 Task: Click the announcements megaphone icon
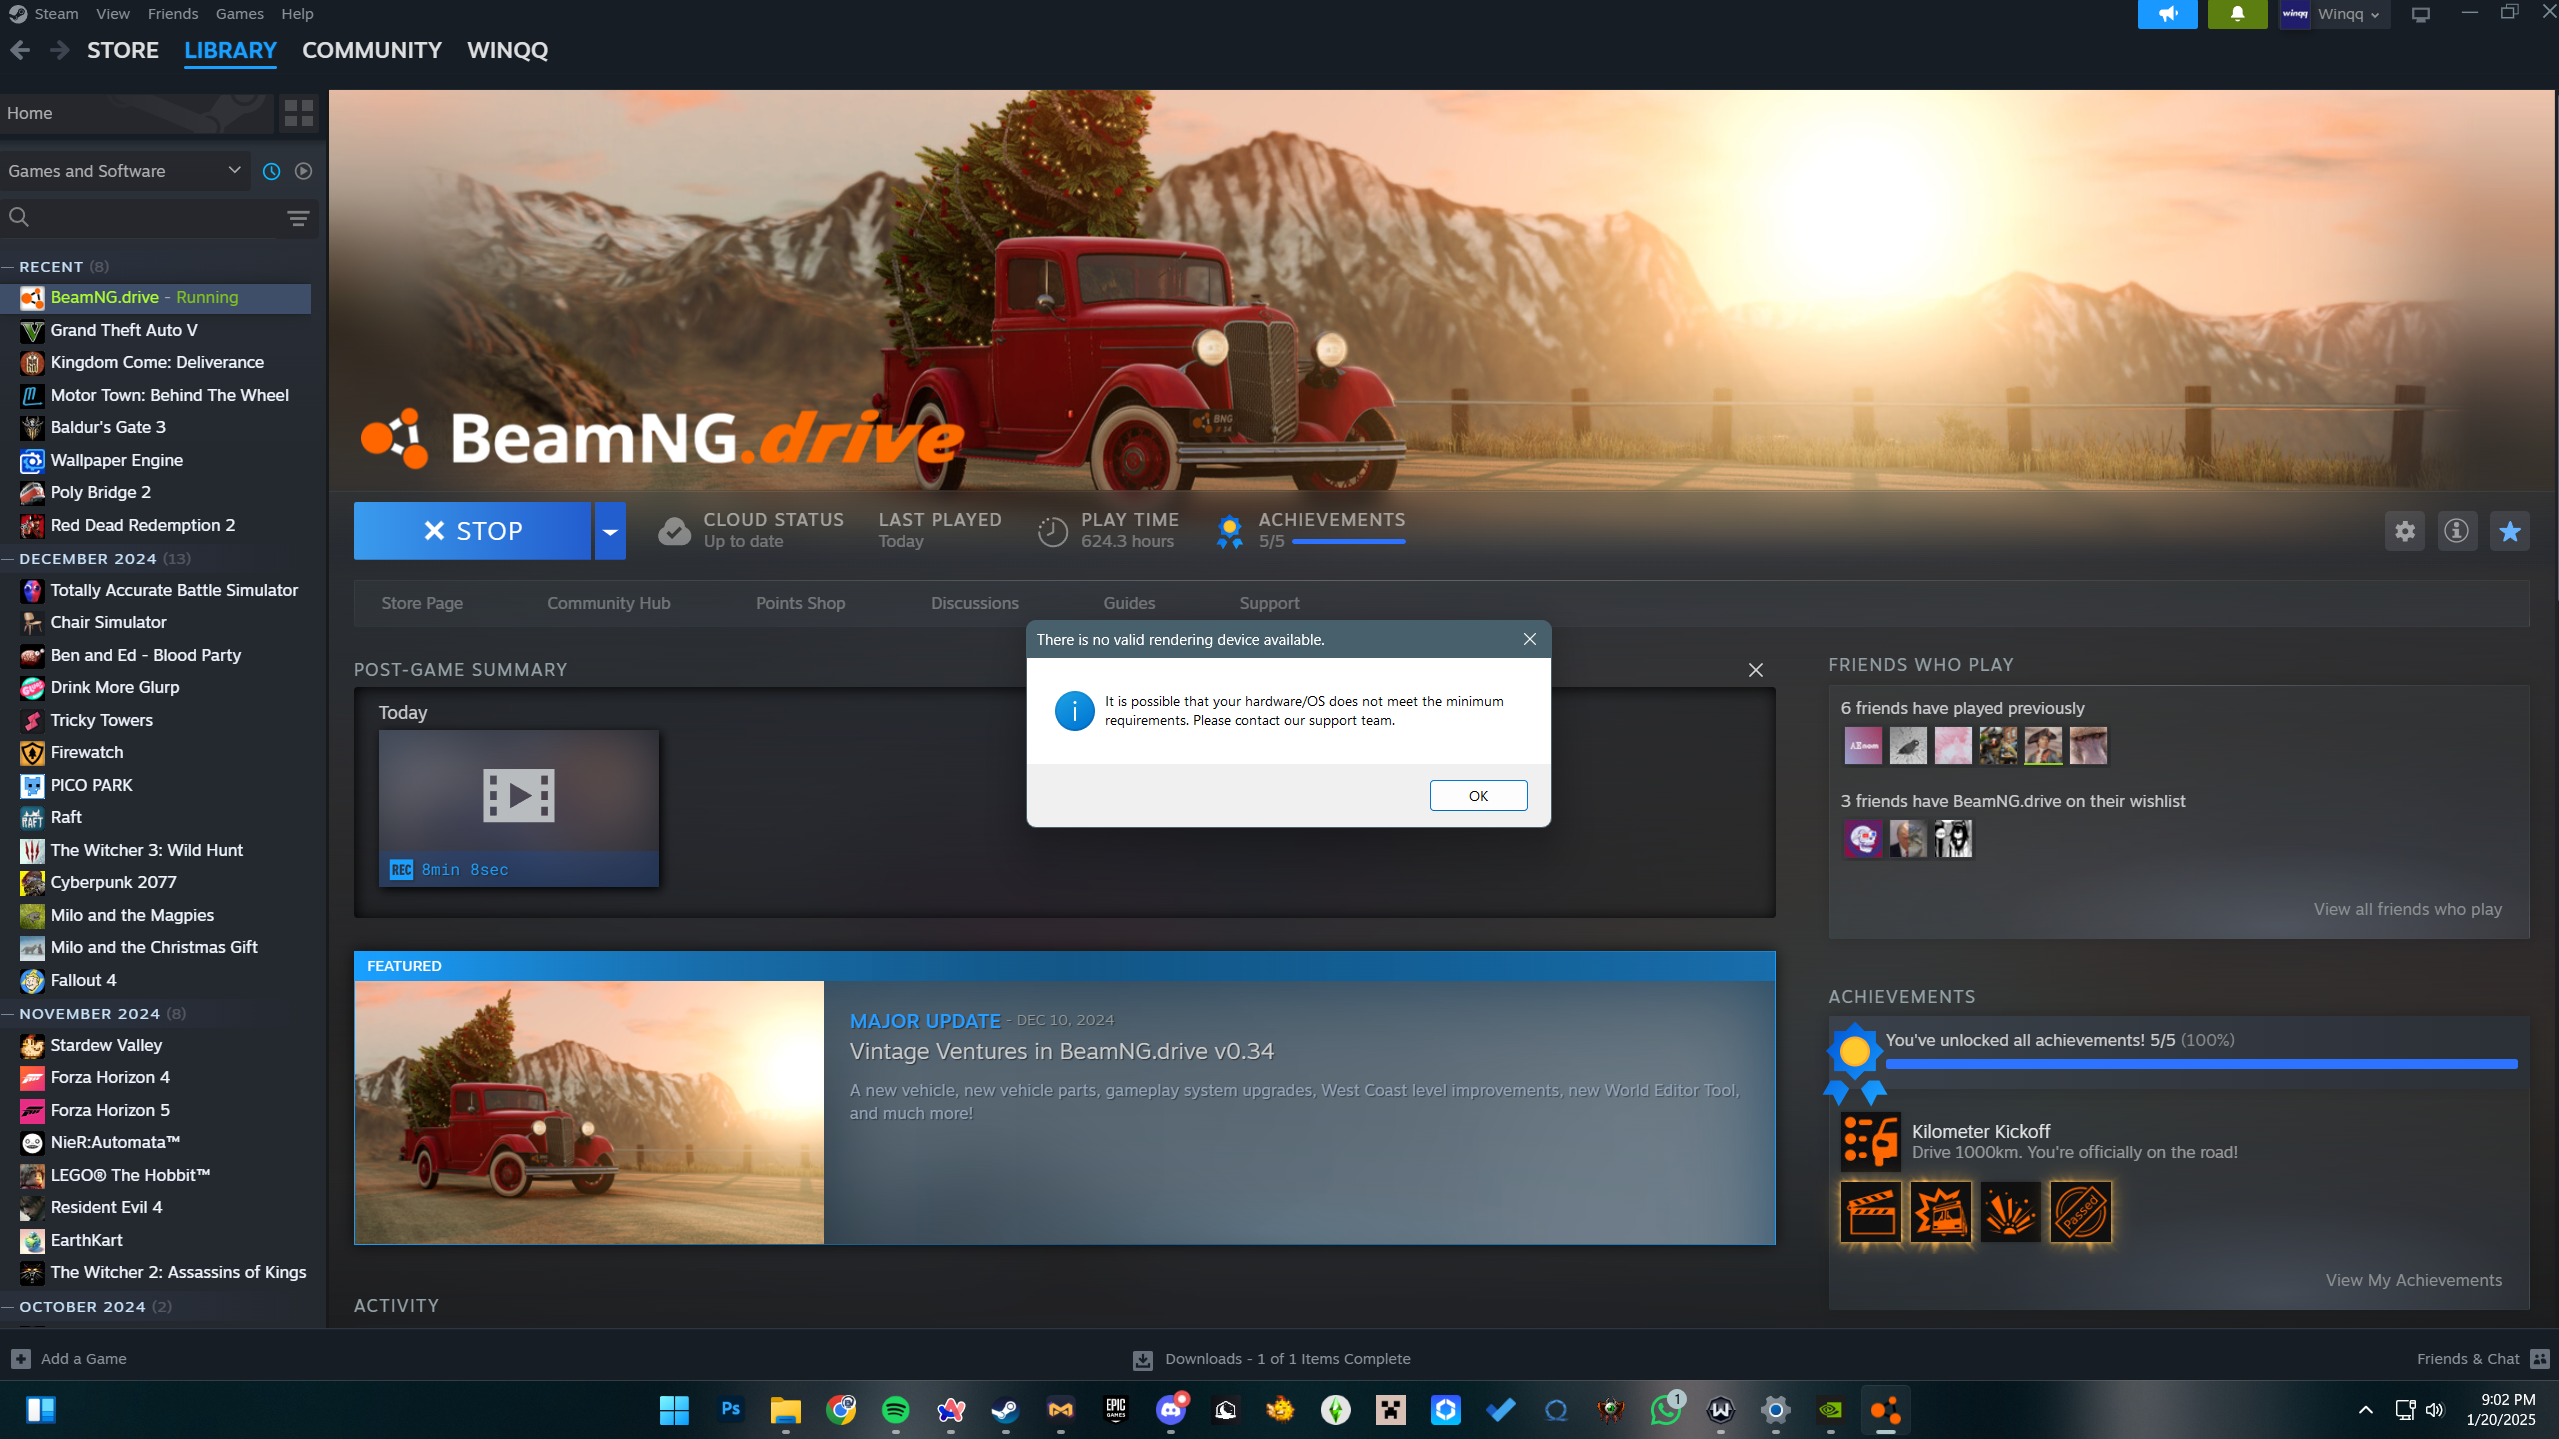(x=2167, y=14)
